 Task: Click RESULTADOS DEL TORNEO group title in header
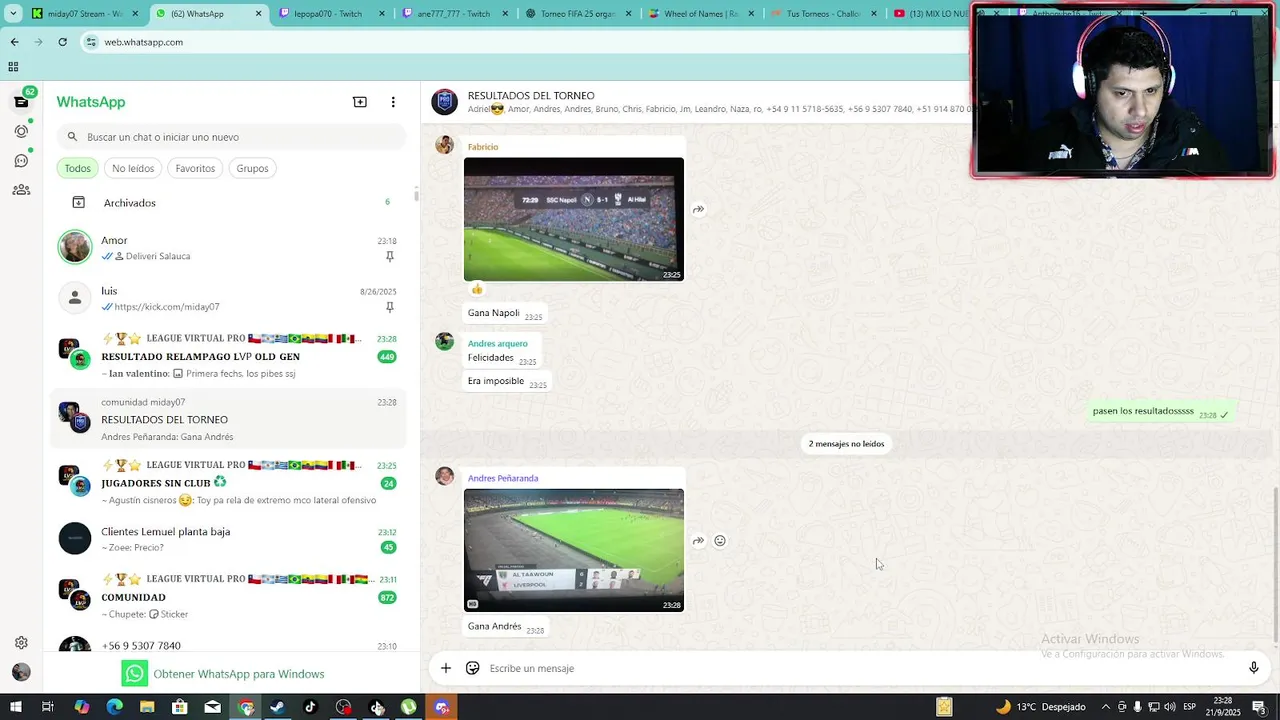tap(531, 95)
